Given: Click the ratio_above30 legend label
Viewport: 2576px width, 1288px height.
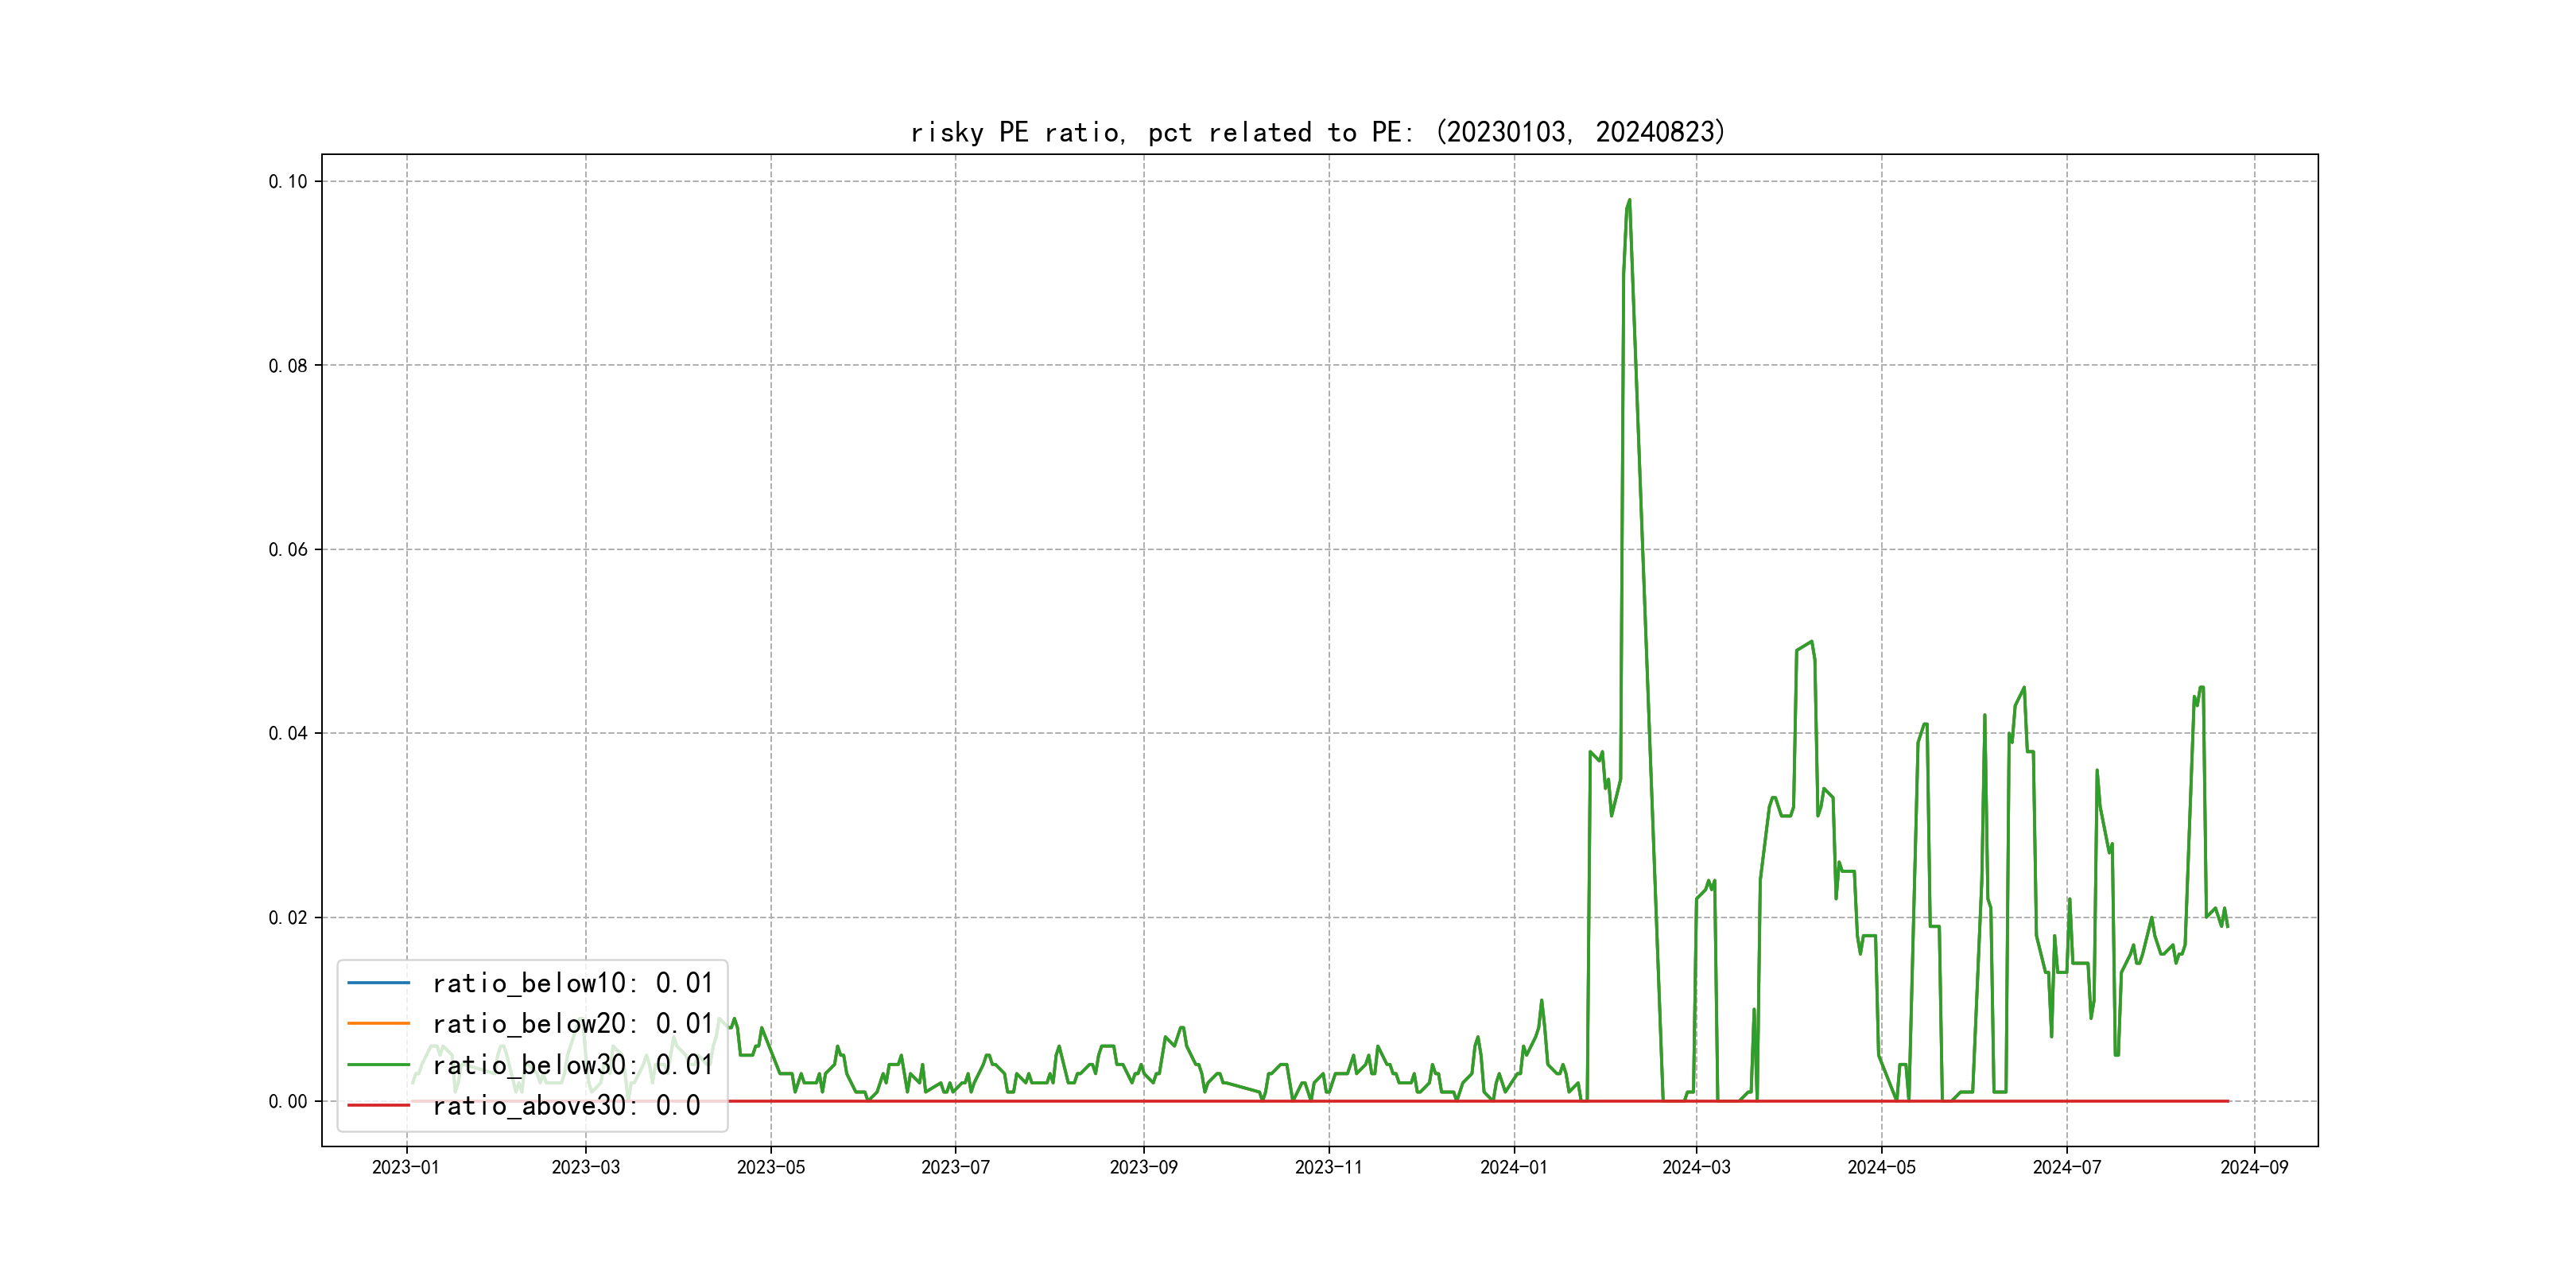Looking at the screenshot, I should [566, 1106].
